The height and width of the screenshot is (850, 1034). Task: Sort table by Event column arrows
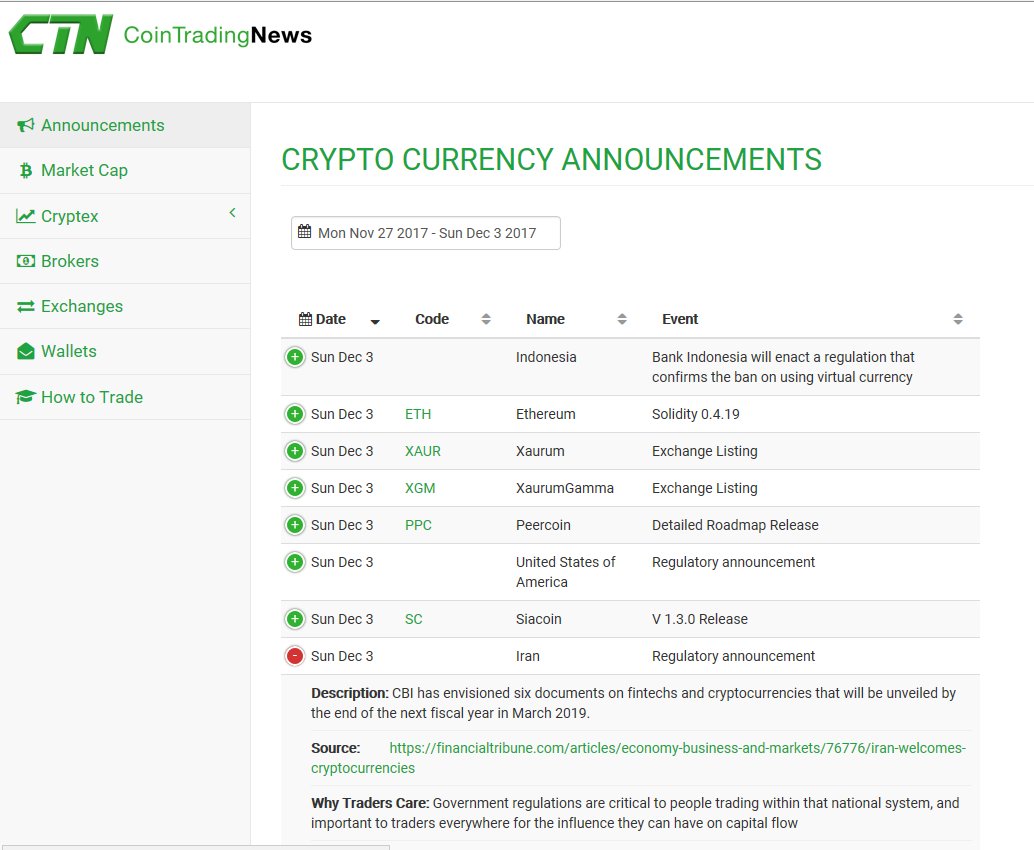pos(958,319)
